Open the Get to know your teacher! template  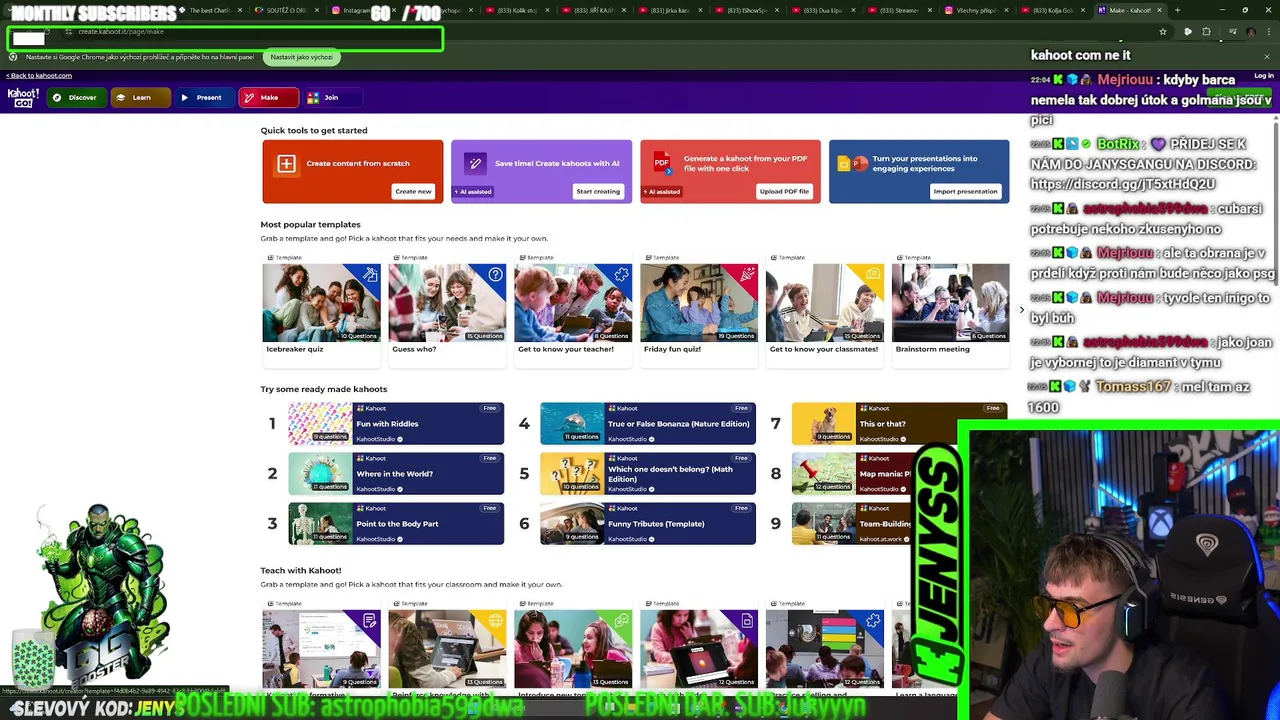[x=573, y=308]
